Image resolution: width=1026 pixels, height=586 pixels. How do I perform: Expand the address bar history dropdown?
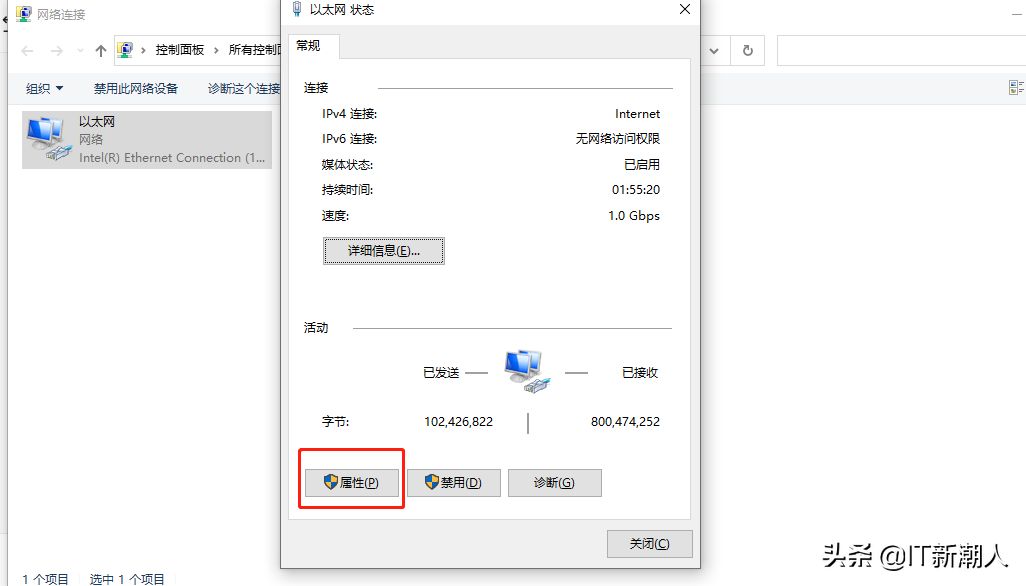pyautogui.click(x=714, y=51)
